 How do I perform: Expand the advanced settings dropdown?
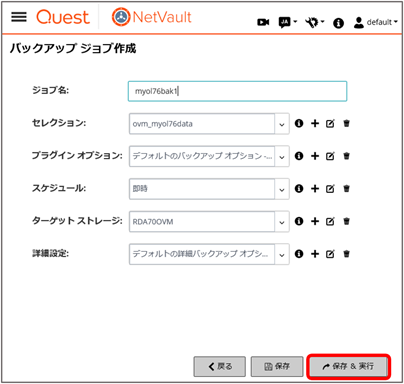tap(282, 254)
